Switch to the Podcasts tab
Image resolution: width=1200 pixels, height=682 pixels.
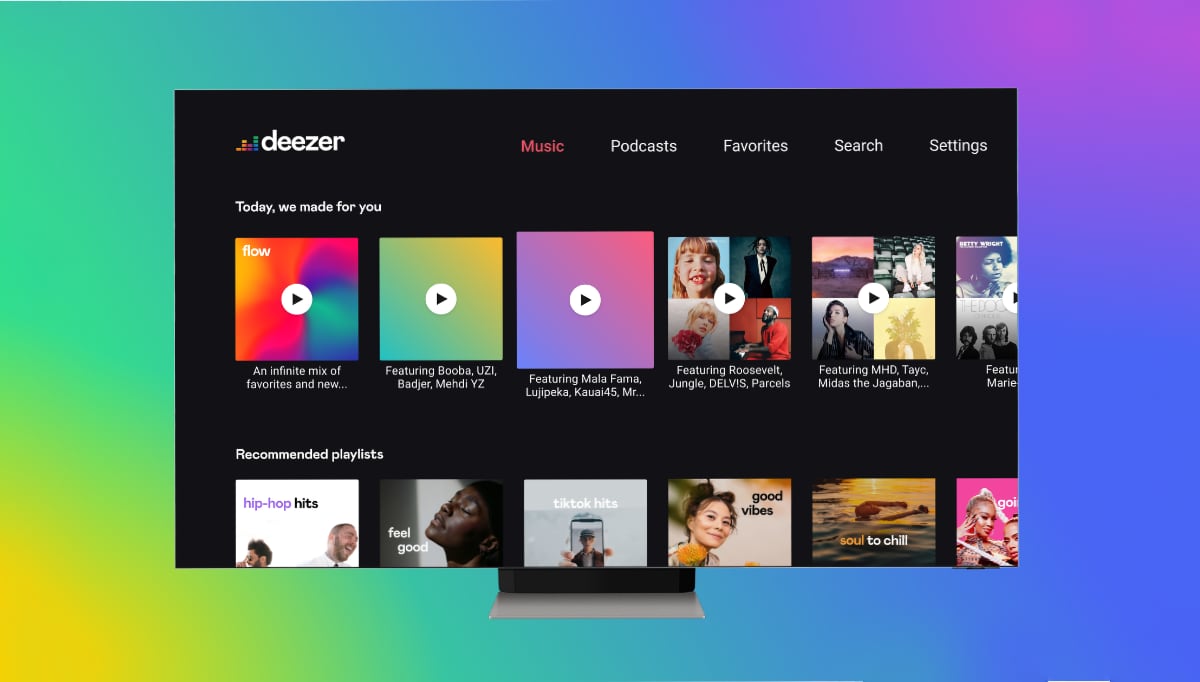[x=644, y=146]
